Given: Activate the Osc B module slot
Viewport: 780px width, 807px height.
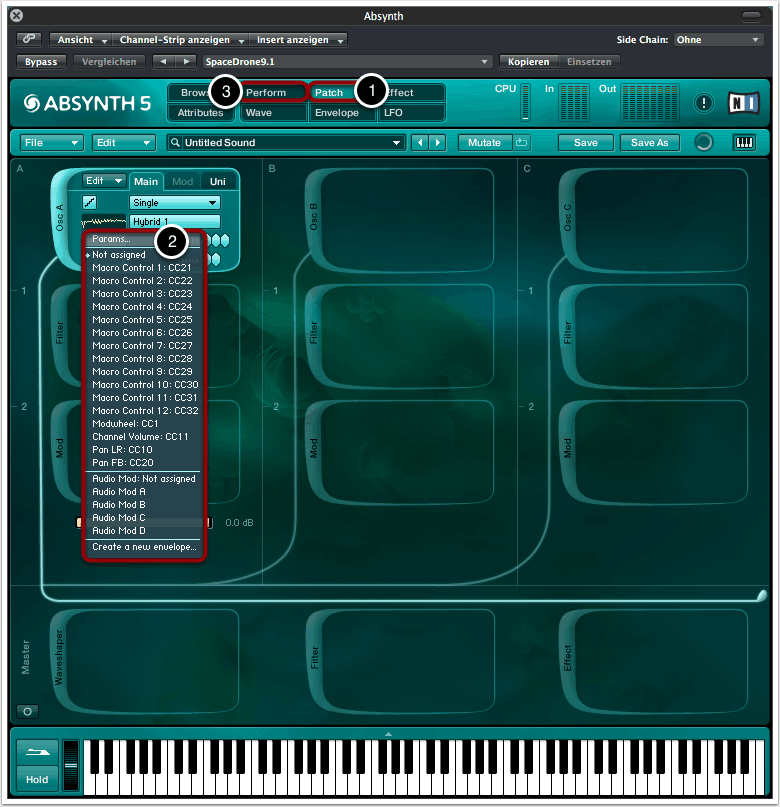Looking at the screenshot, I should [399, 219].
